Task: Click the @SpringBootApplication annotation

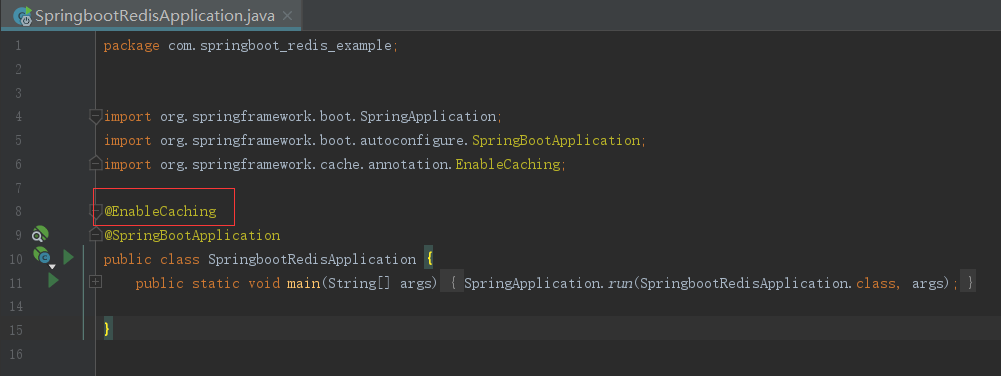Action: pyautogui.click(x=192, y=236)
